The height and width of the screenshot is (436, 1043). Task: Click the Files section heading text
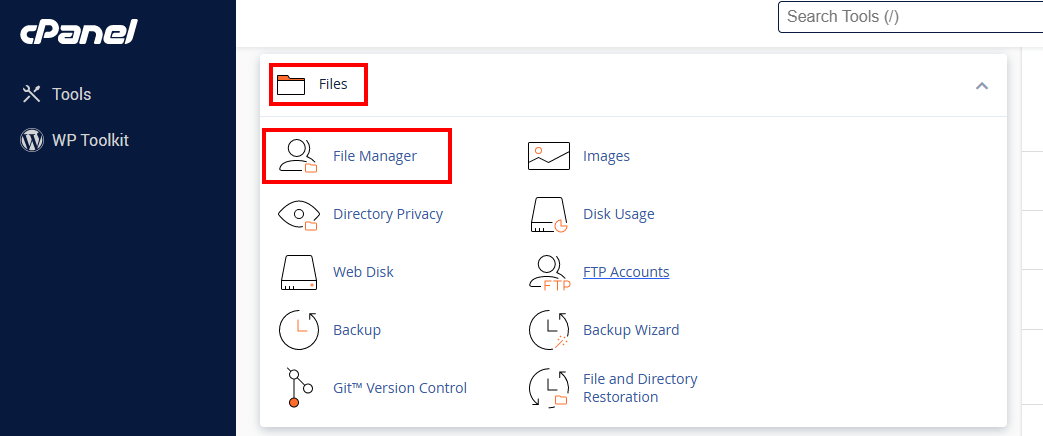333,85
